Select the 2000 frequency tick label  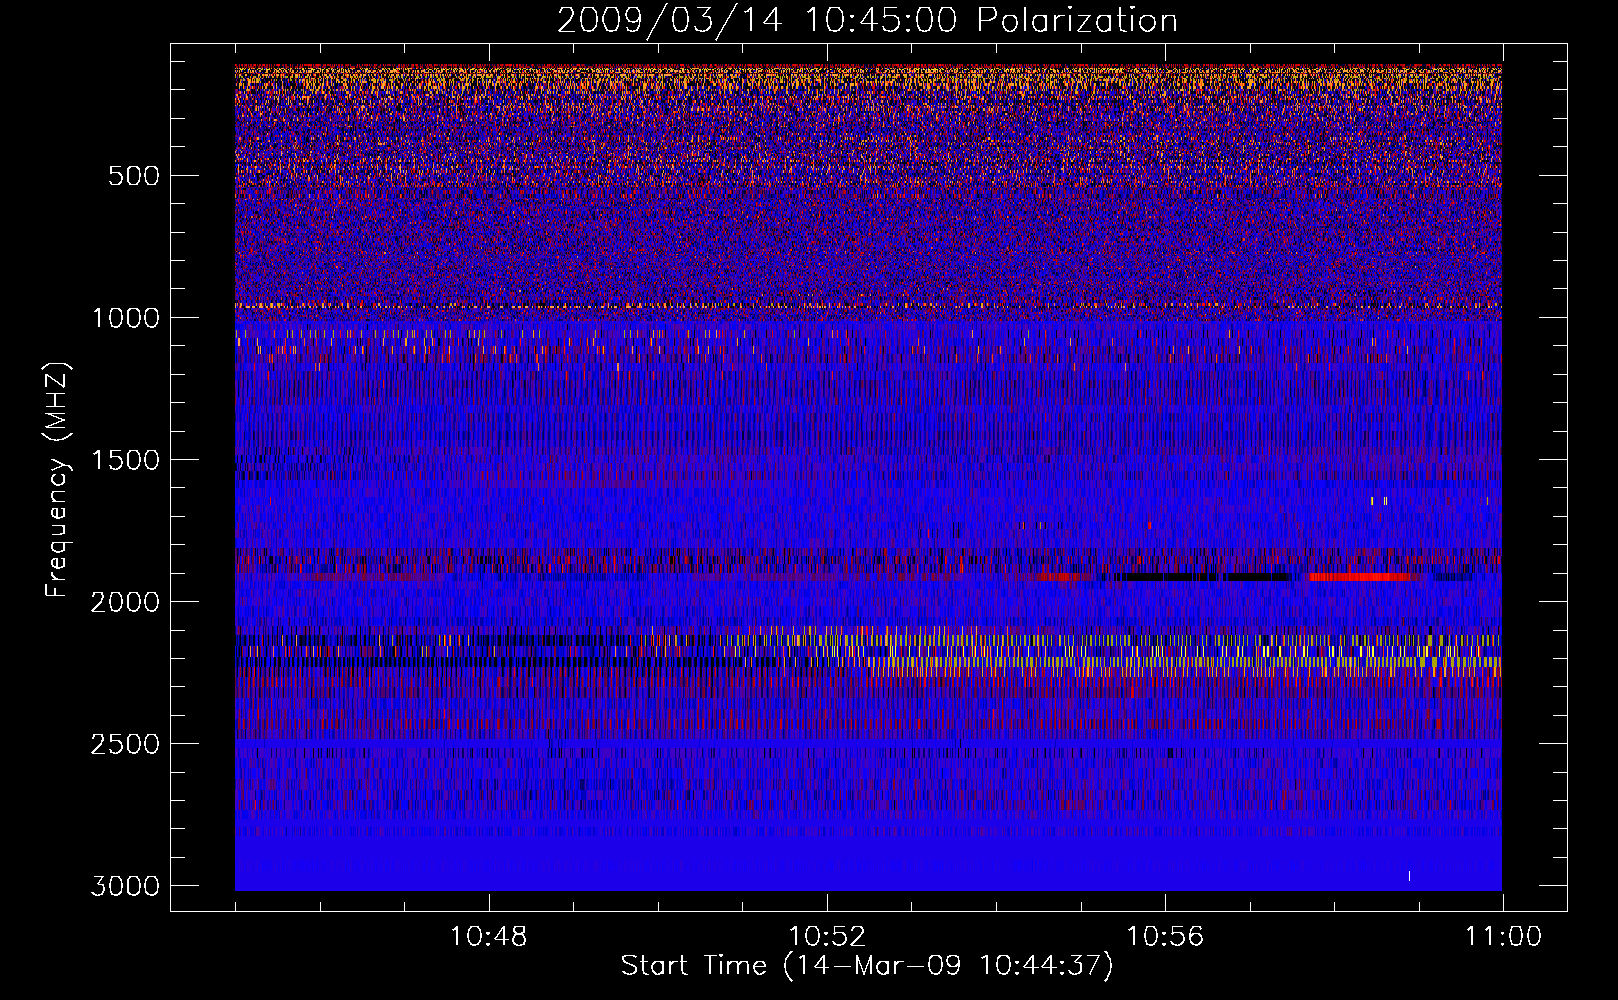(x=125, y=602)
